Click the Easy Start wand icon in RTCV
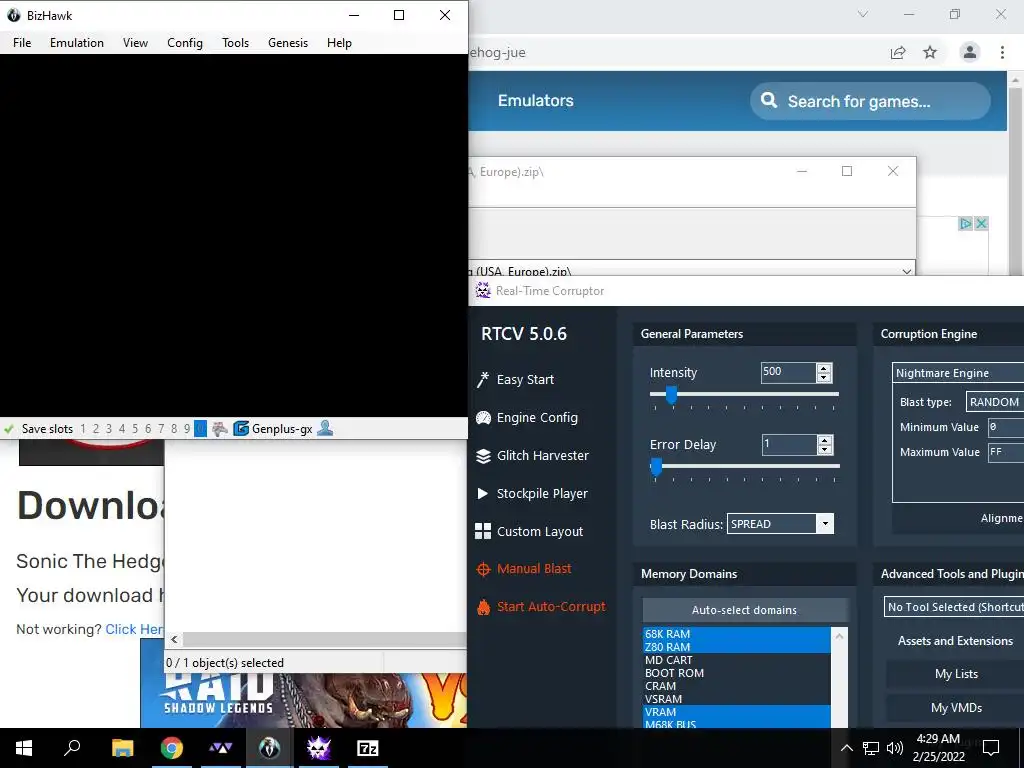 [483, 379]
